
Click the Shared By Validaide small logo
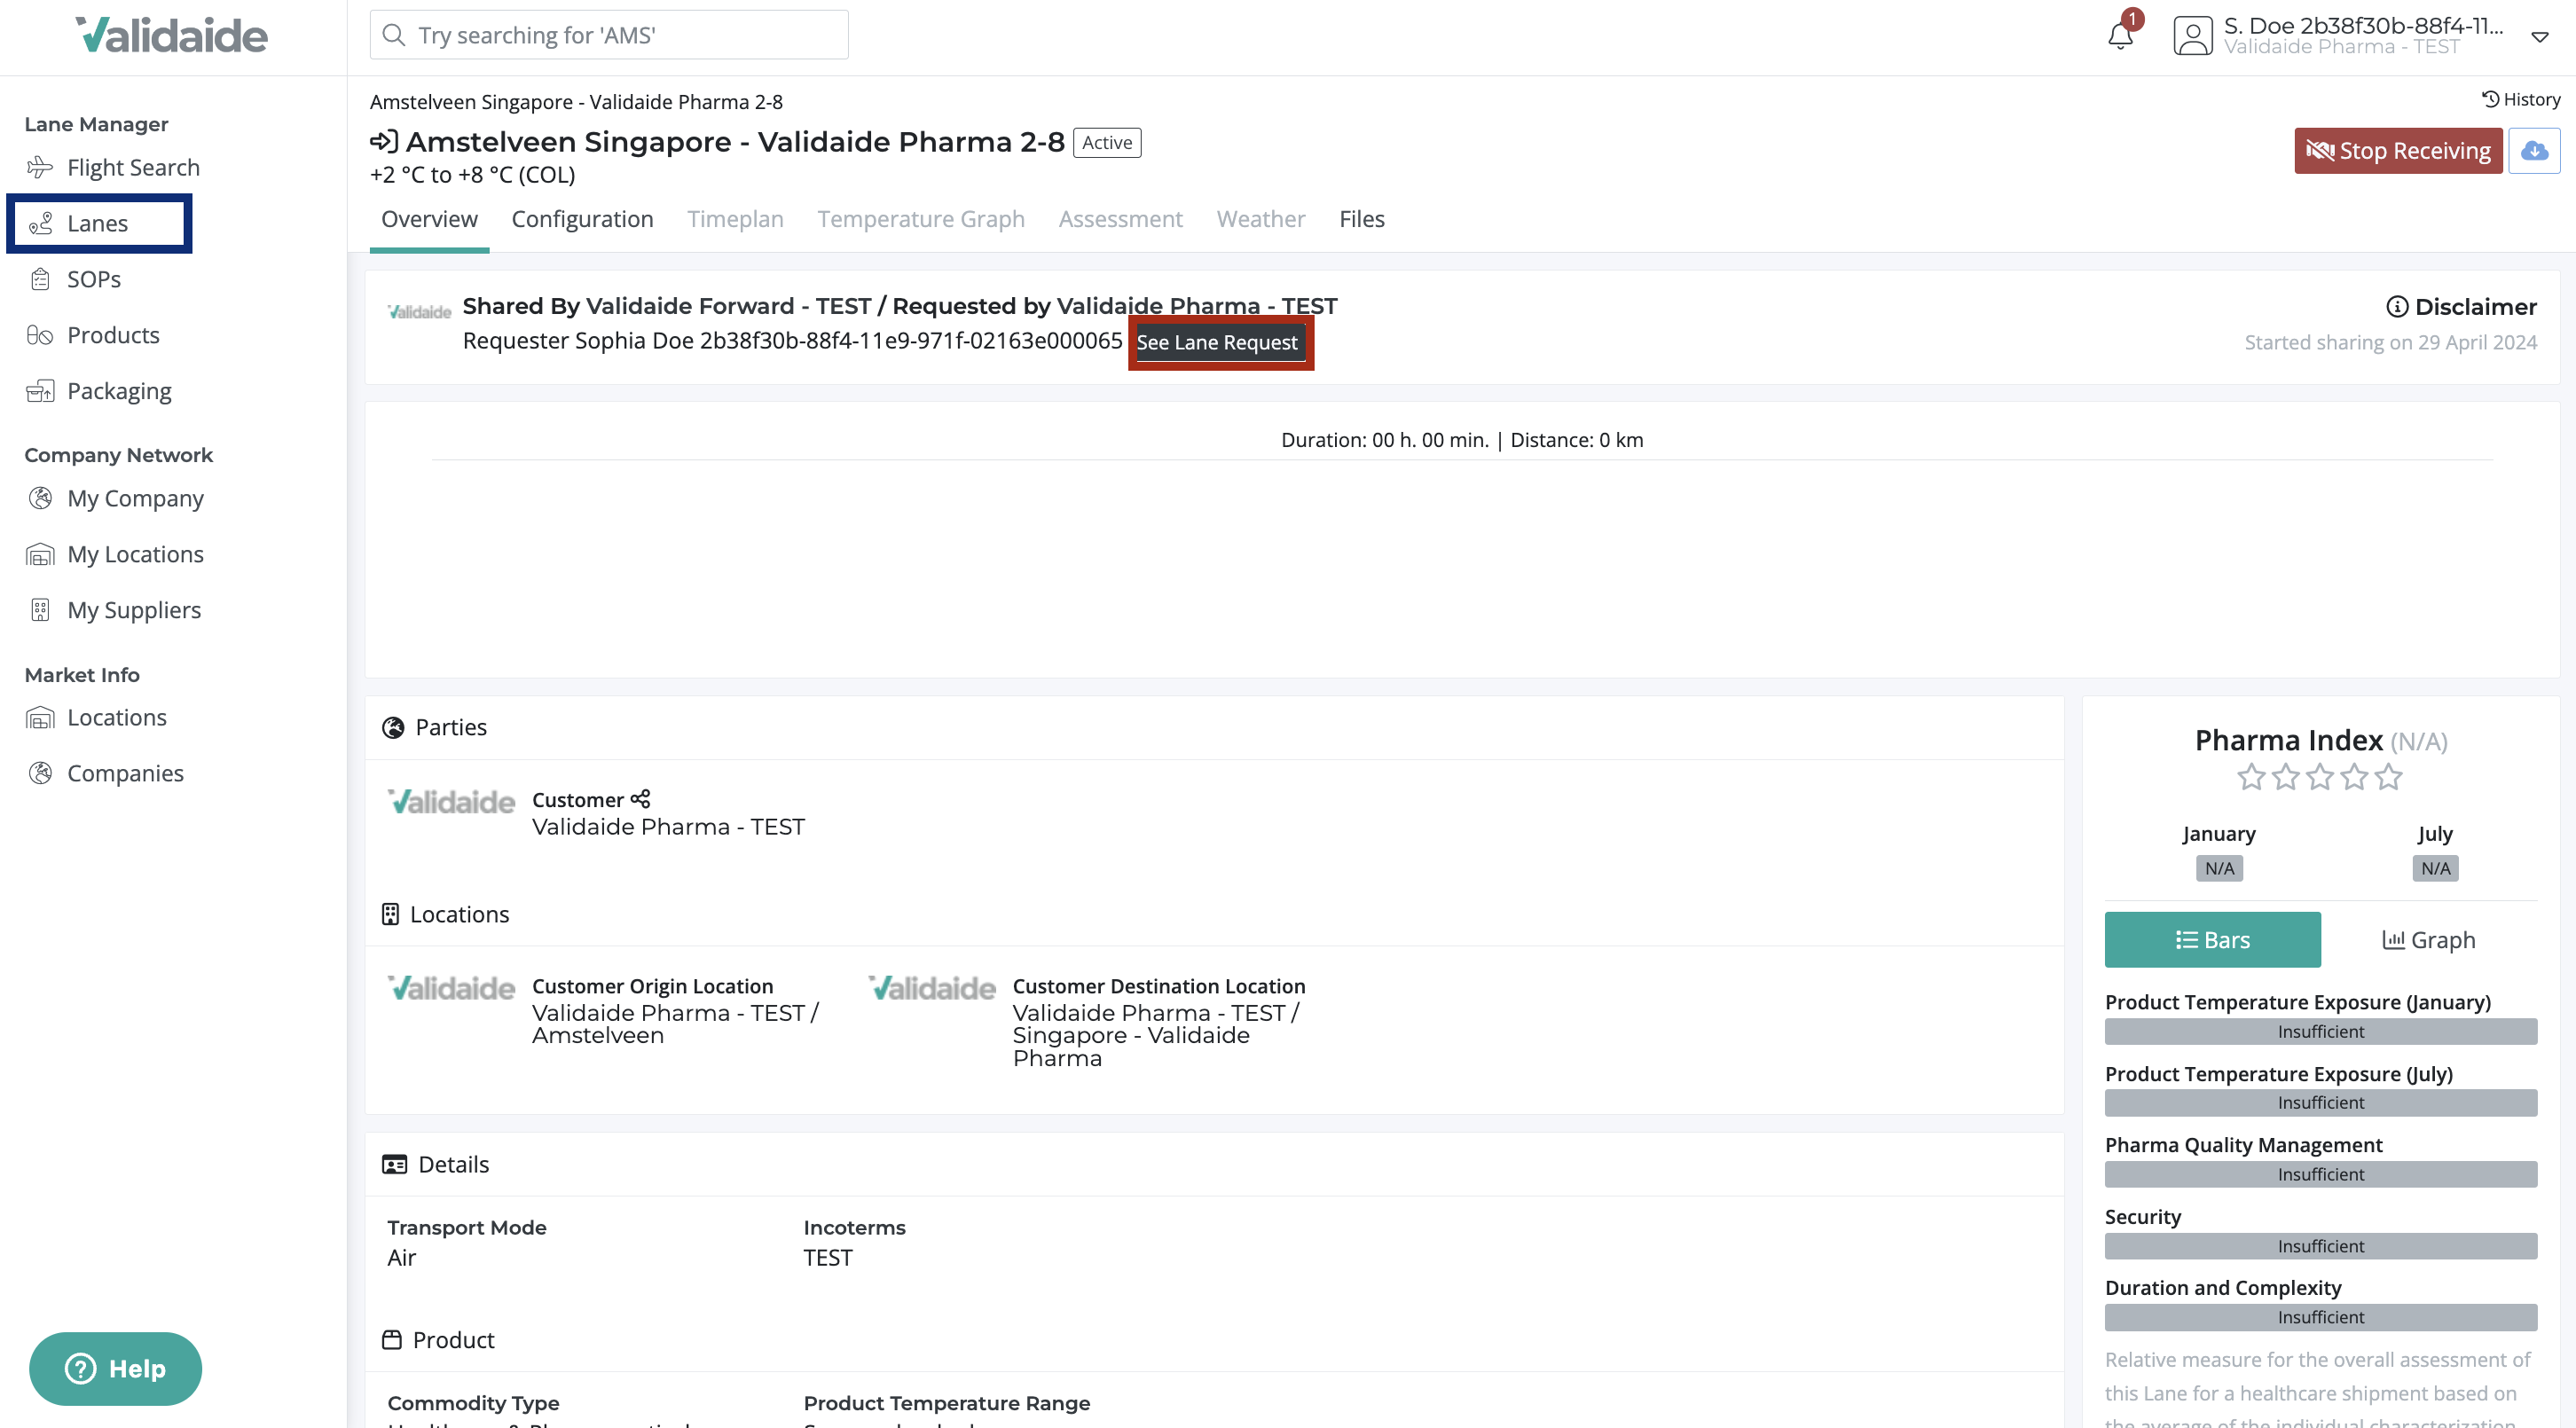point(419,312)
